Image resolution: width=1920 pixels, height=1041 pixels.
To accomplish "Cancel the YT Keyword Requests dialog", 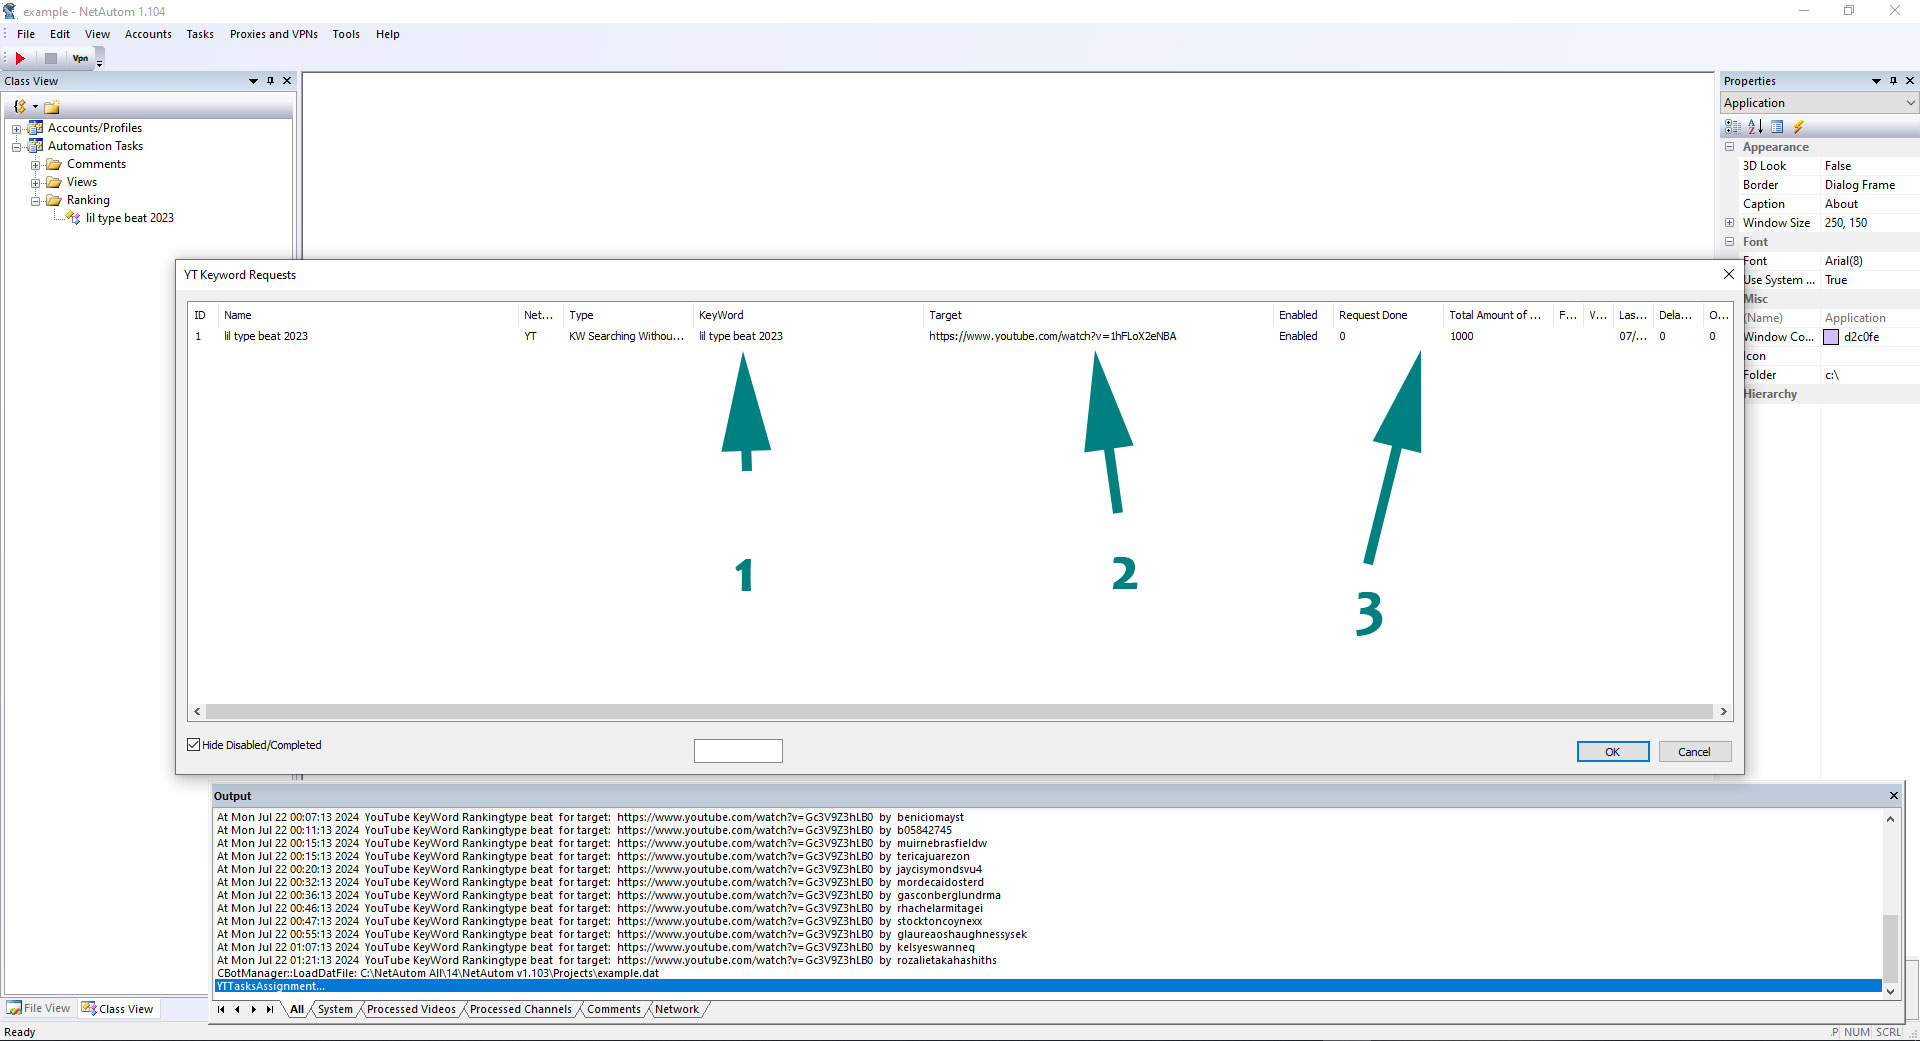I will click(x=1694, y=752).
